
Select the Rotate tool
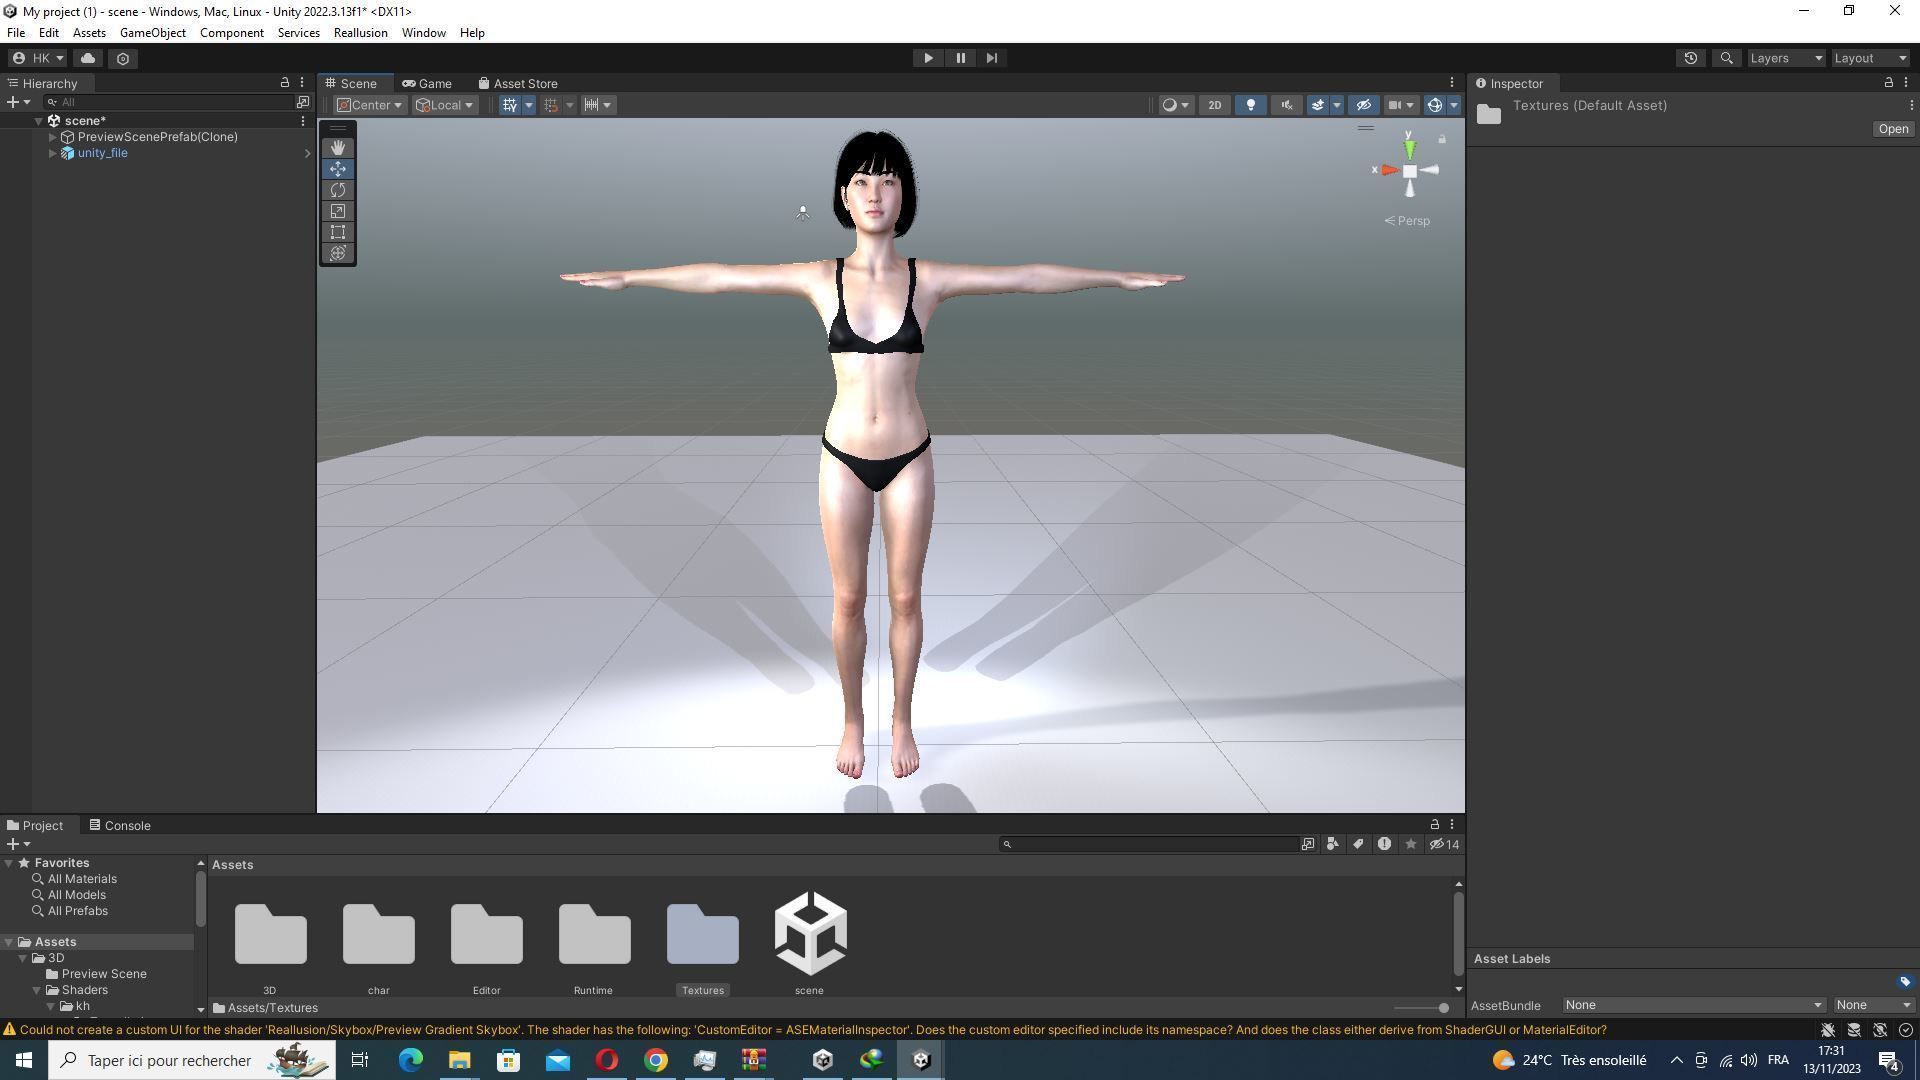click(x=338, y=190)
